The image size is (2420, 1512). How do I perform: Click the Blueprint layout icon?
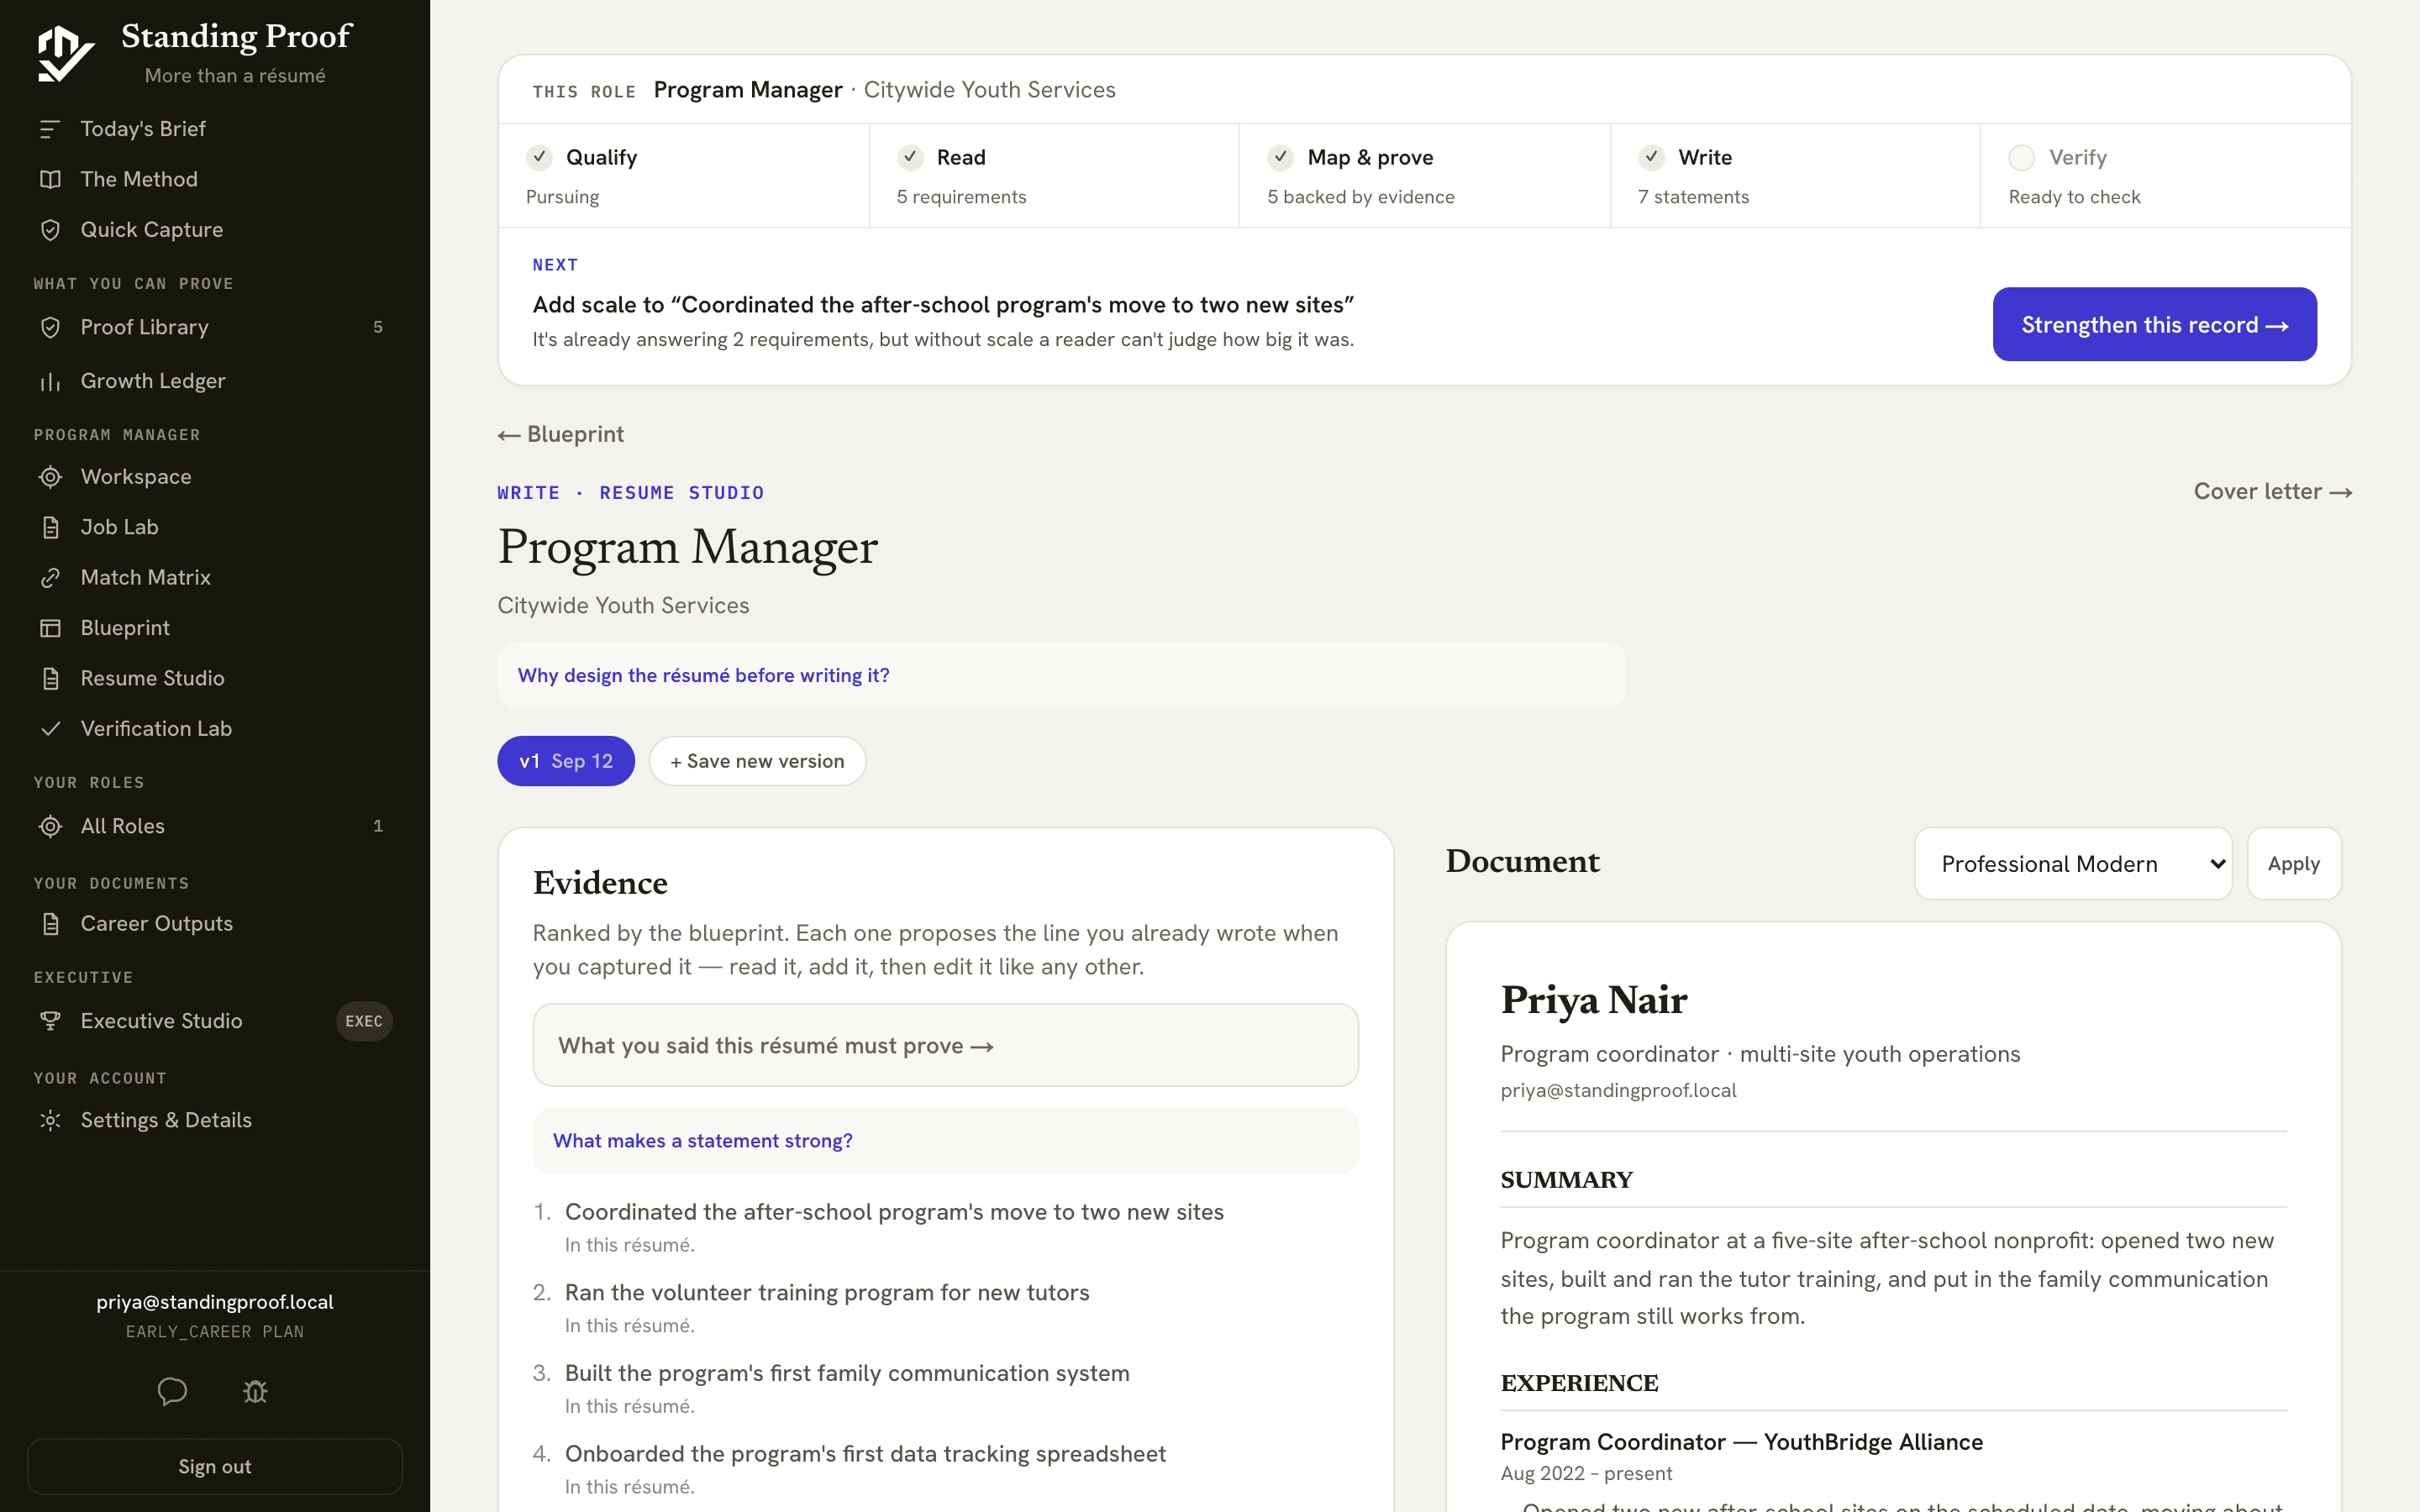[50, 628]
